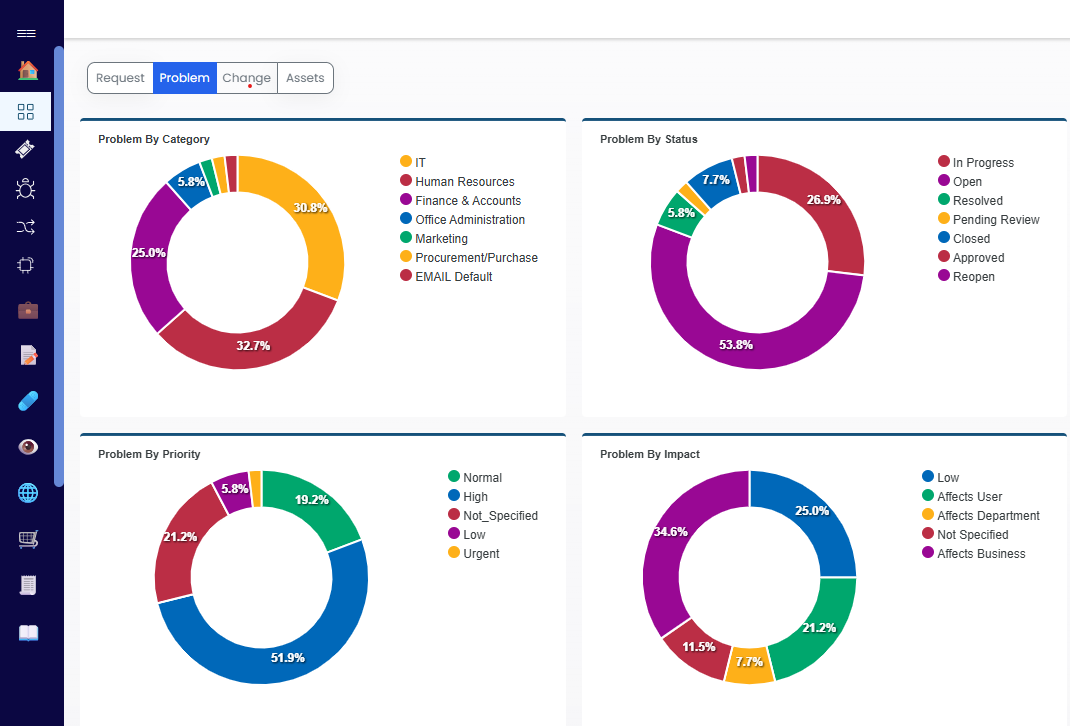Click the Problem By Status title
This screenshot has height=726, width=1070.
pos(648,139)
